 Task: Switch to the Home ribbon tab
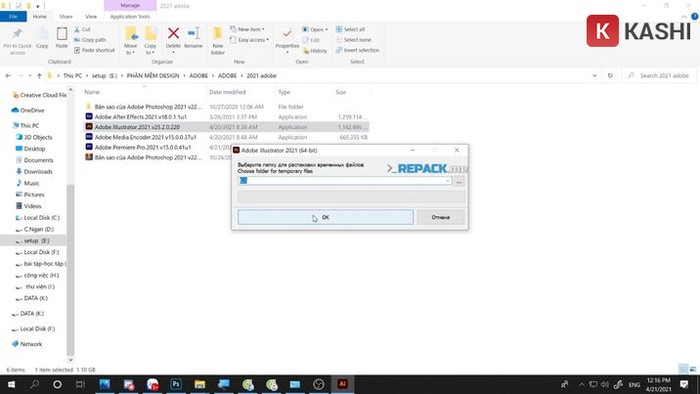pyautogui.click(x=40, y=17)
